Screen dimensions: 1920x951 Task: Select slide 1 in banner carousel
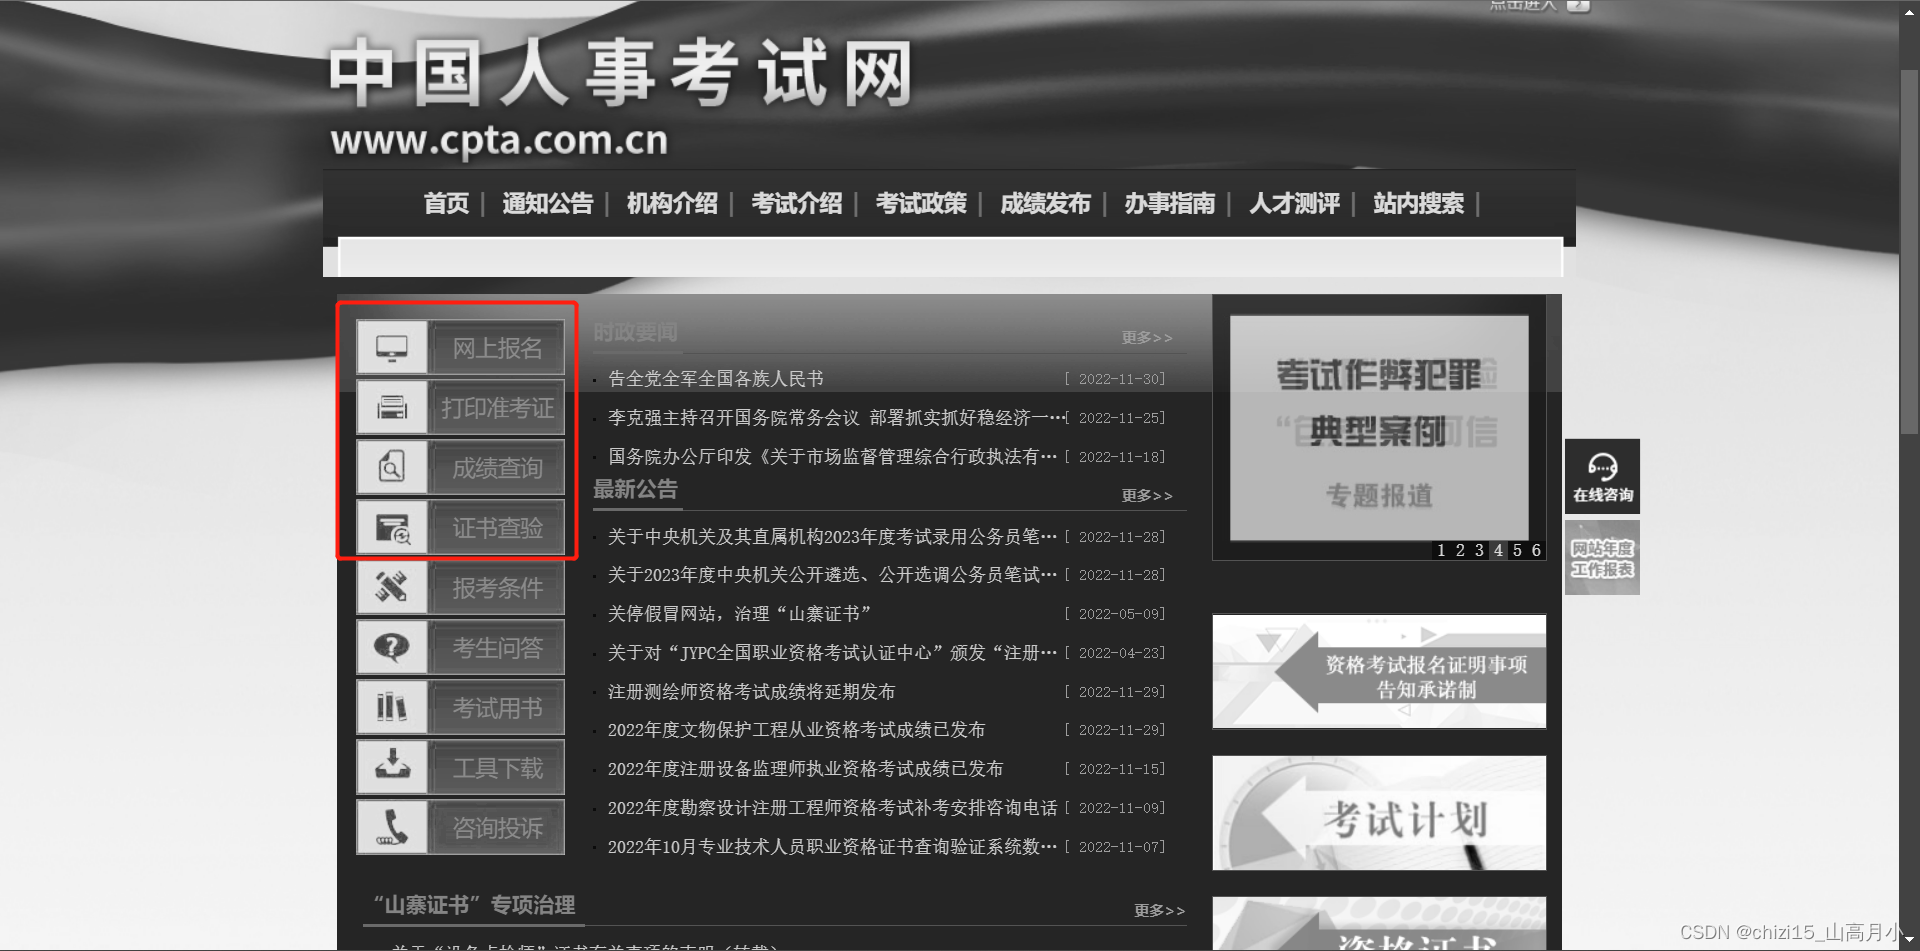pos(1441,550)
